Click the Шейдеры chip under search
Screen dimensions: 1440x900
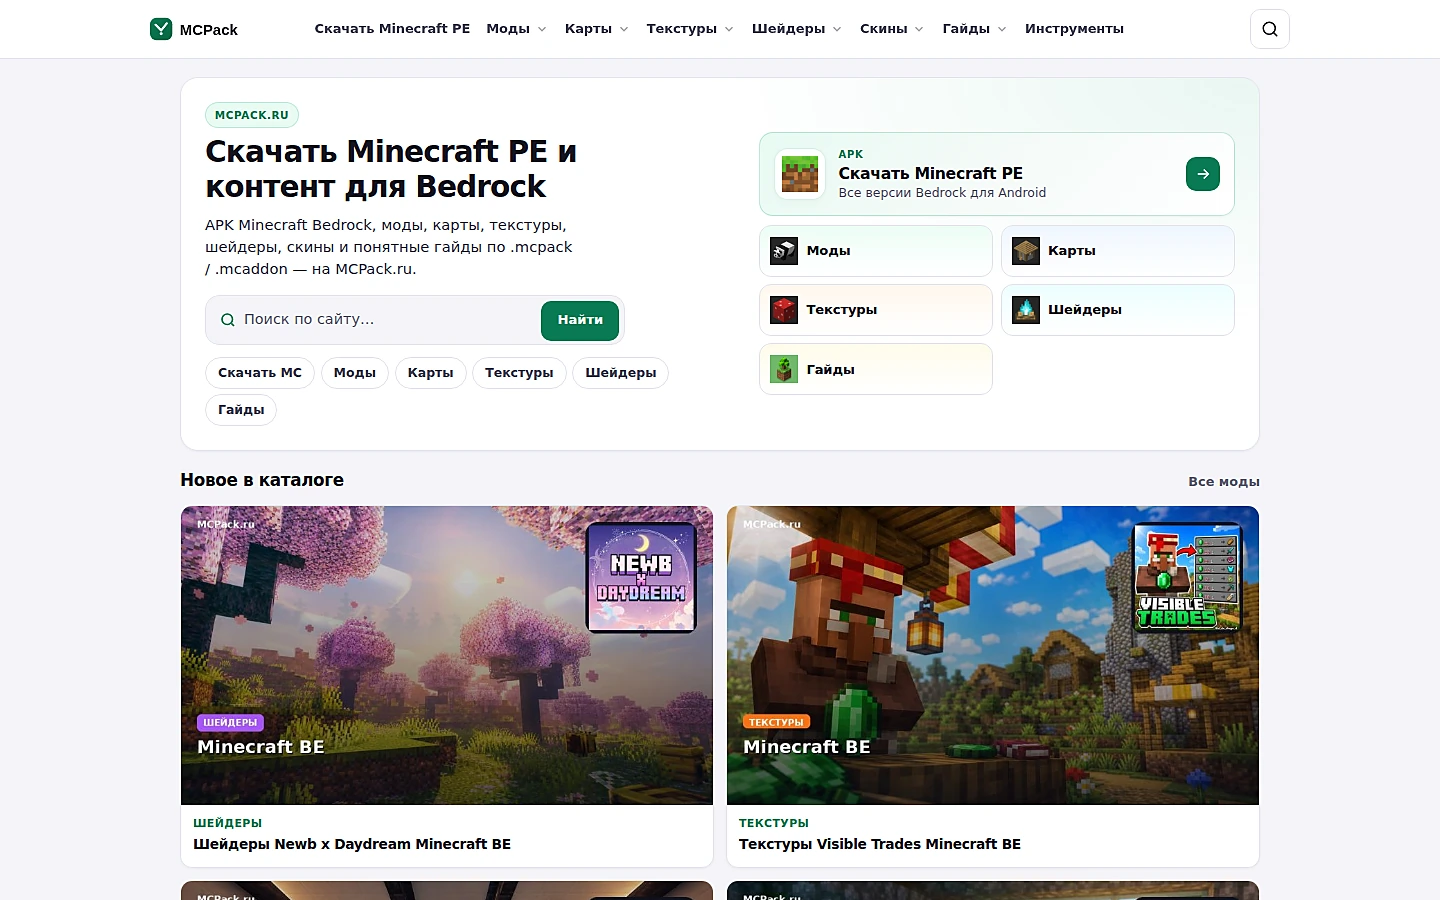coord(621,373)
